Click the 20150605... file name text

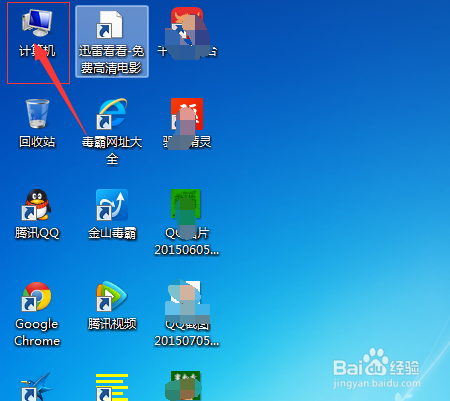coord(187,249)
